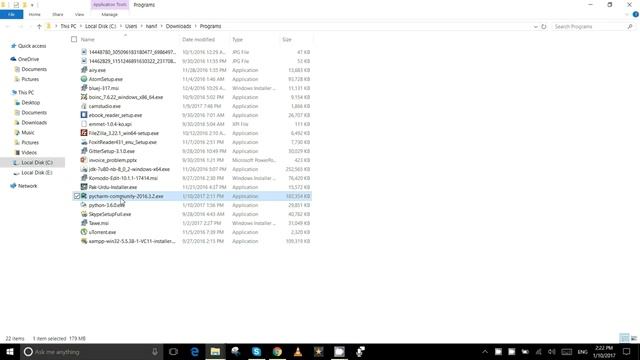Click the Pak-Urdu-Installer.exe file icon
640x360 pixels.
pyautogui.click(x=84, y=187)
